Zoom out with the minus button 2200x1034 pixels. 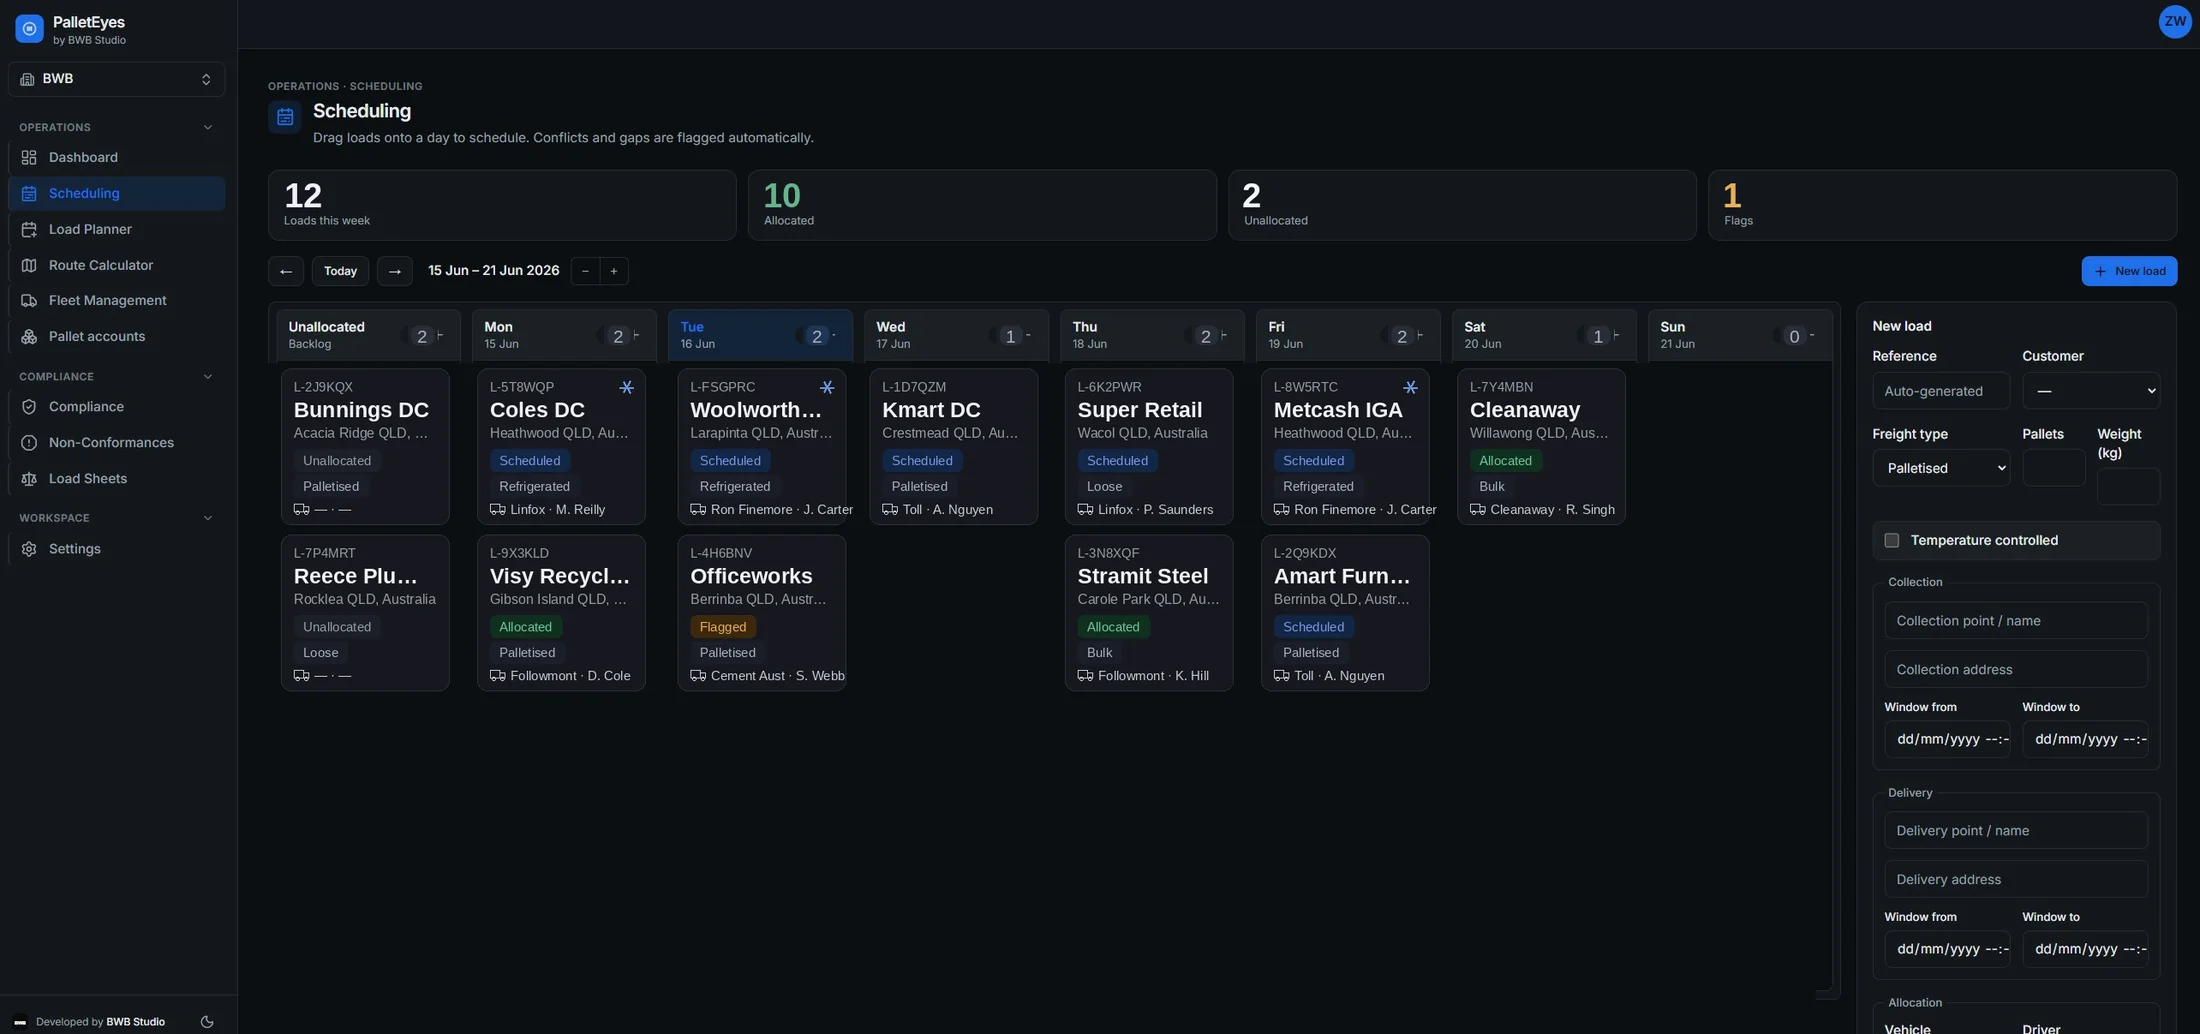tap(585, 271)
